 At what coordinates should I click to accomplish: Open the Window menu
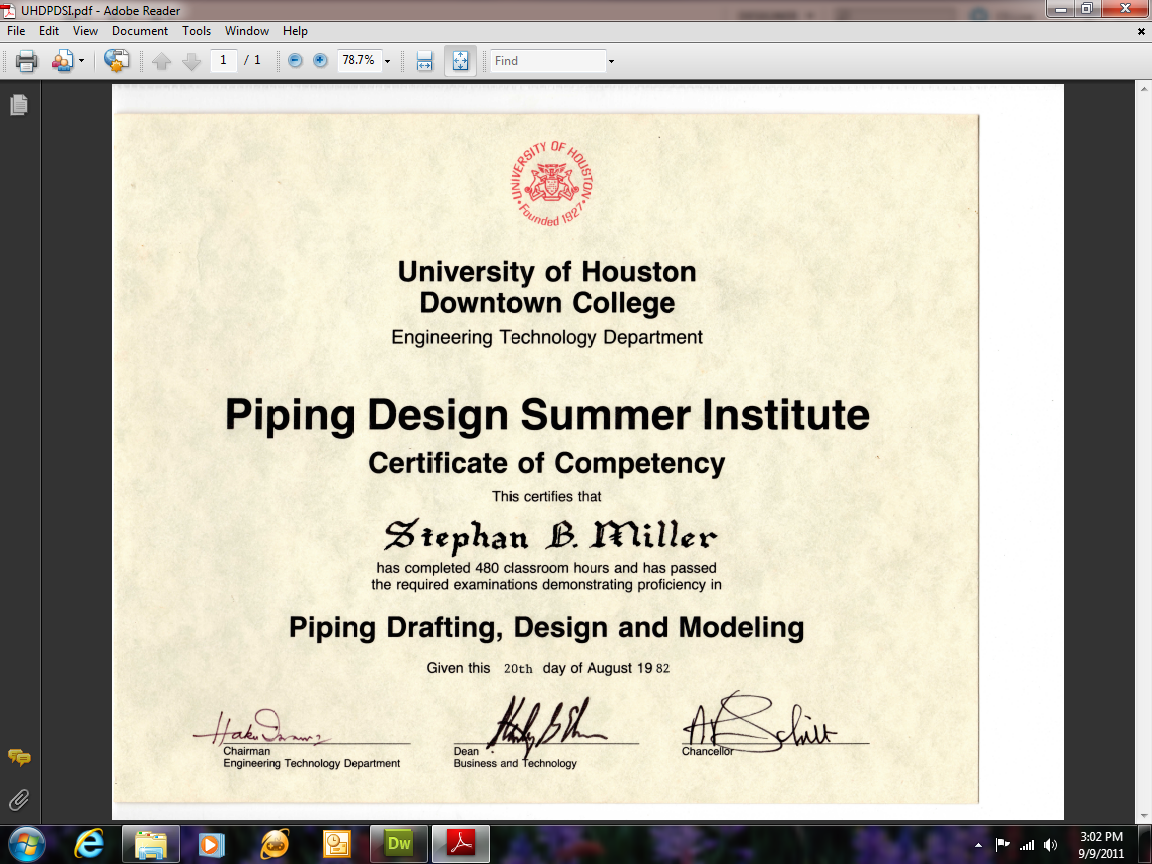247,31
